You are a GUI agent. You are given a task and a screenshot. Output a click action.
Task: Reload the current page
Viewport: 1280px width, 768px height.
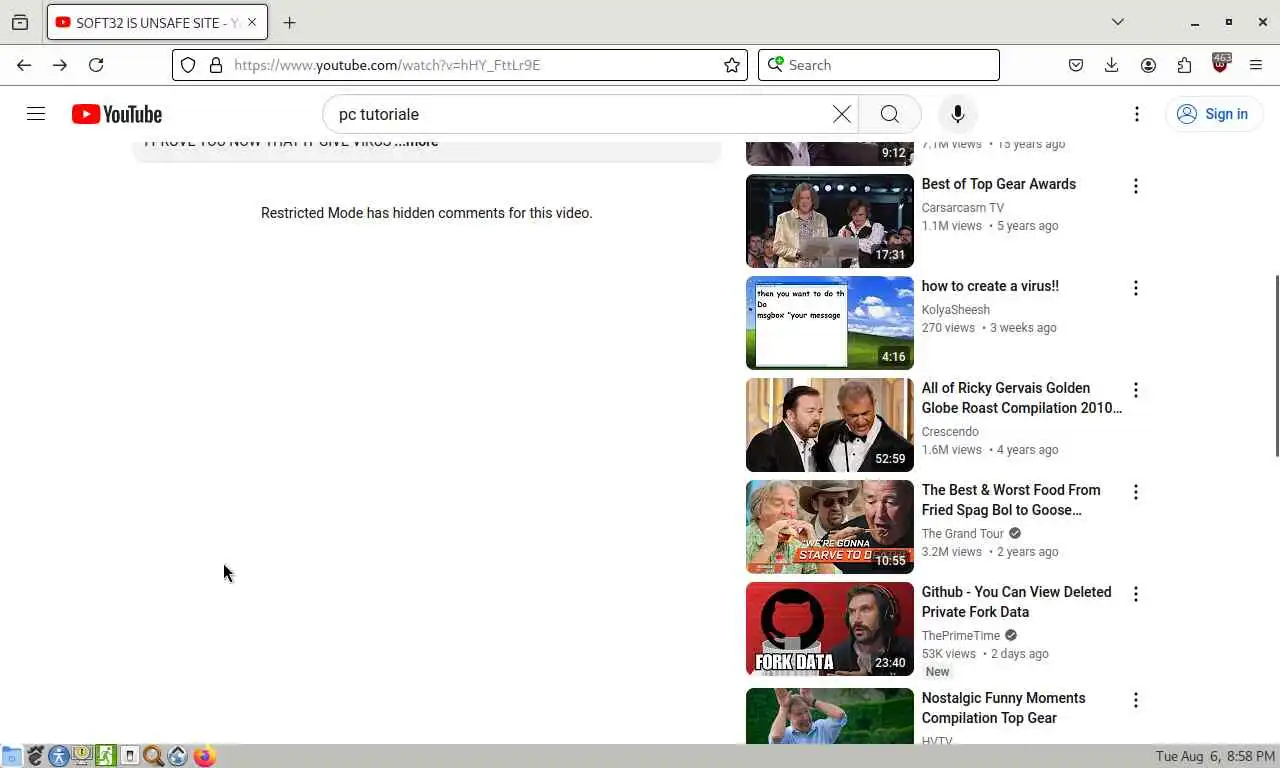pyautogui.click(x=96, y=65)
